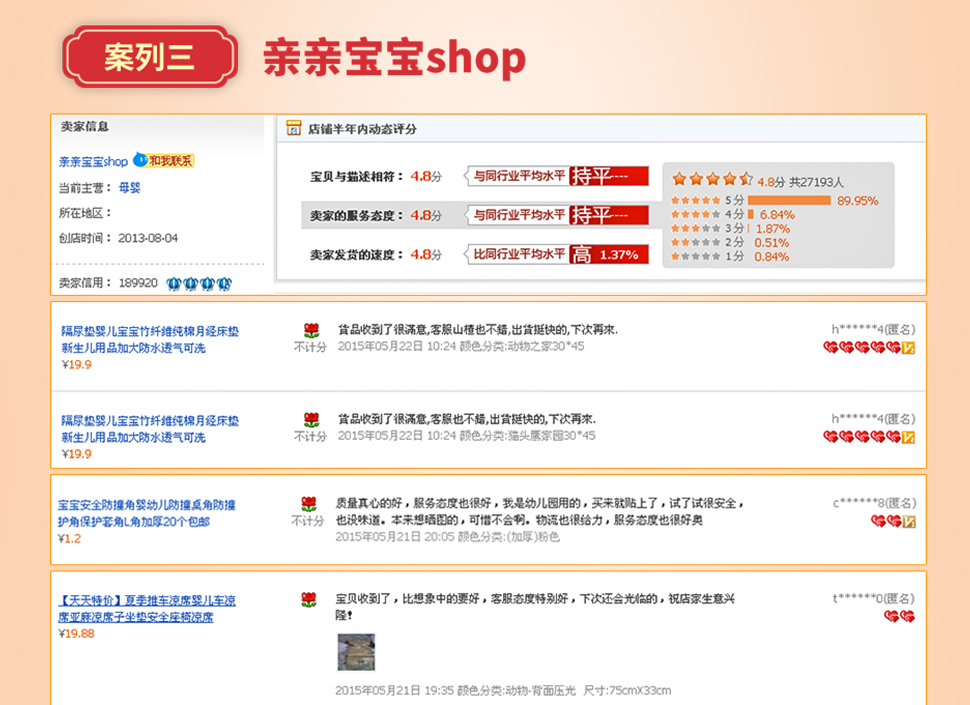Open 【天天特价】夏季推车凉席 product link
The image size is (970, 705).
tap(147, 609)
